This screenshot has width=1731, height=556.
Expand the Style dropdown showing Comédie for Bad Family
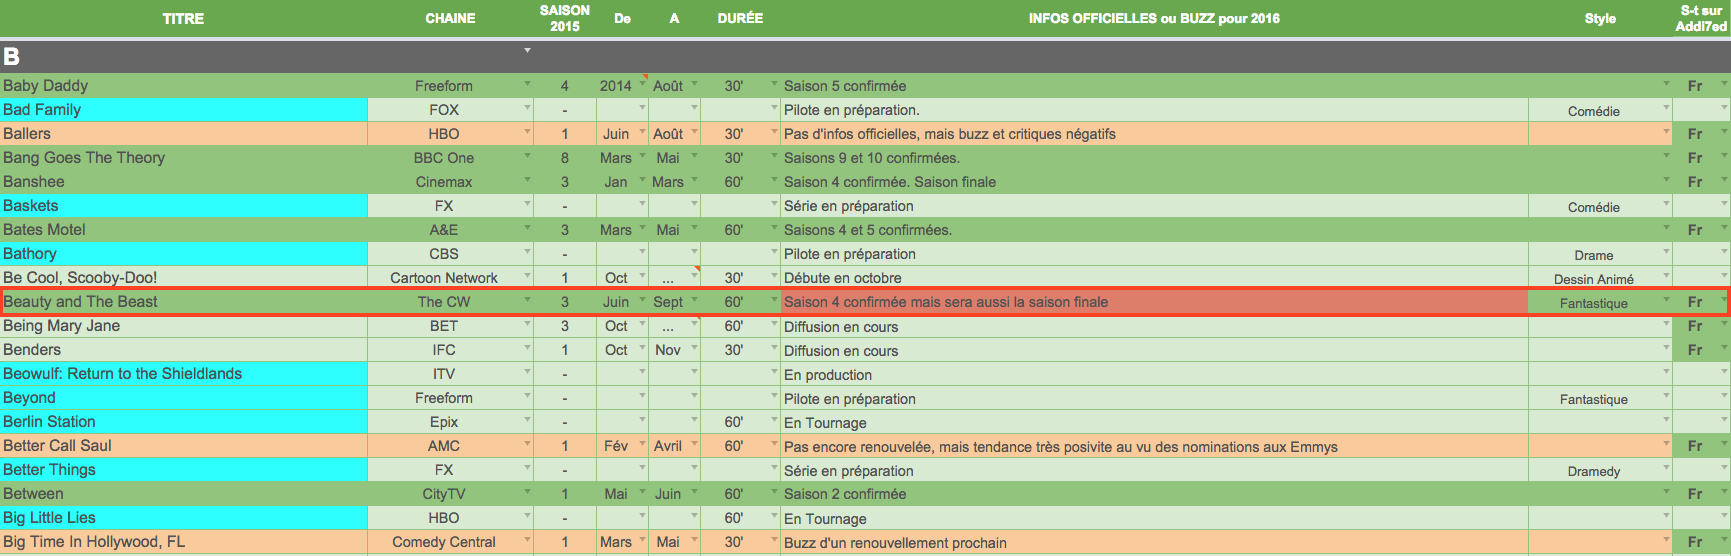(x=1666, y=107)
